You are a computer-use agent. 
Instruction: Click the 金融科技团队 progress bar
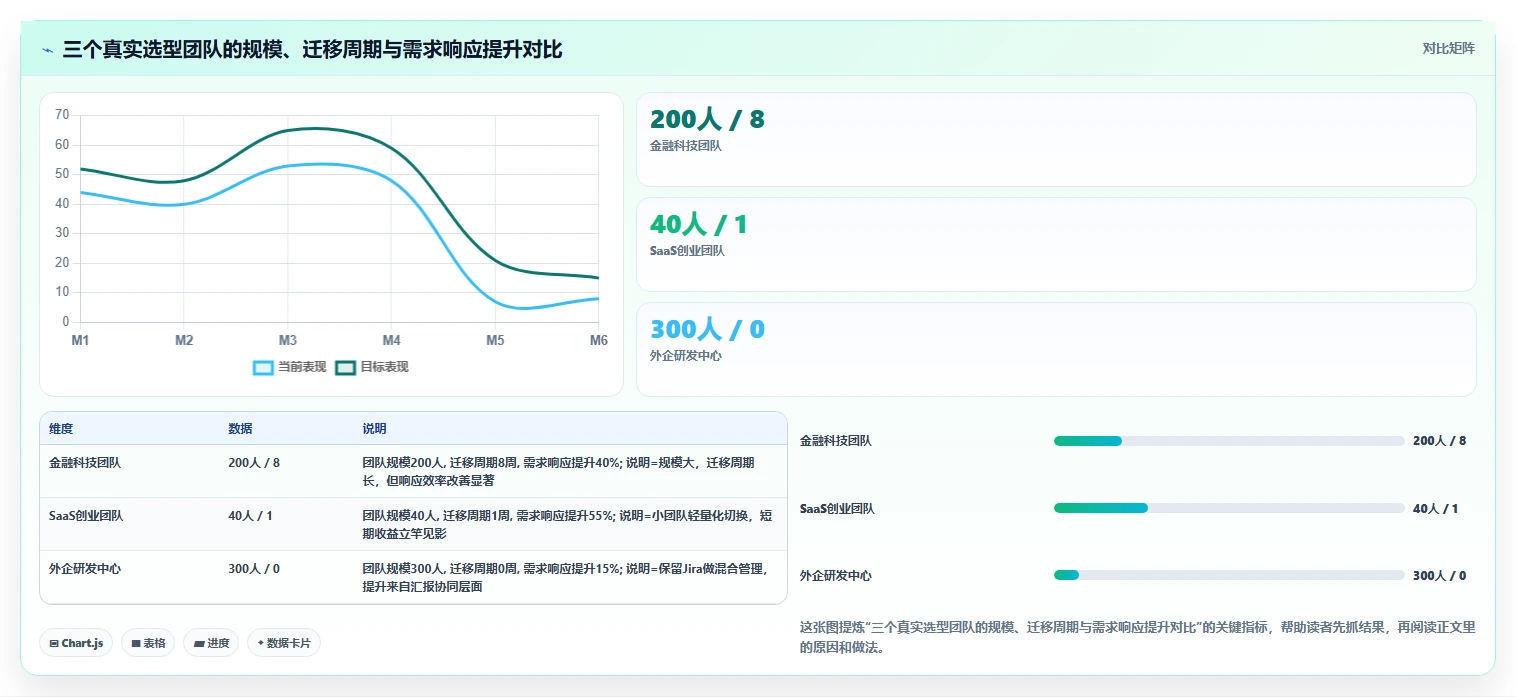click(x=1229, y=441)
